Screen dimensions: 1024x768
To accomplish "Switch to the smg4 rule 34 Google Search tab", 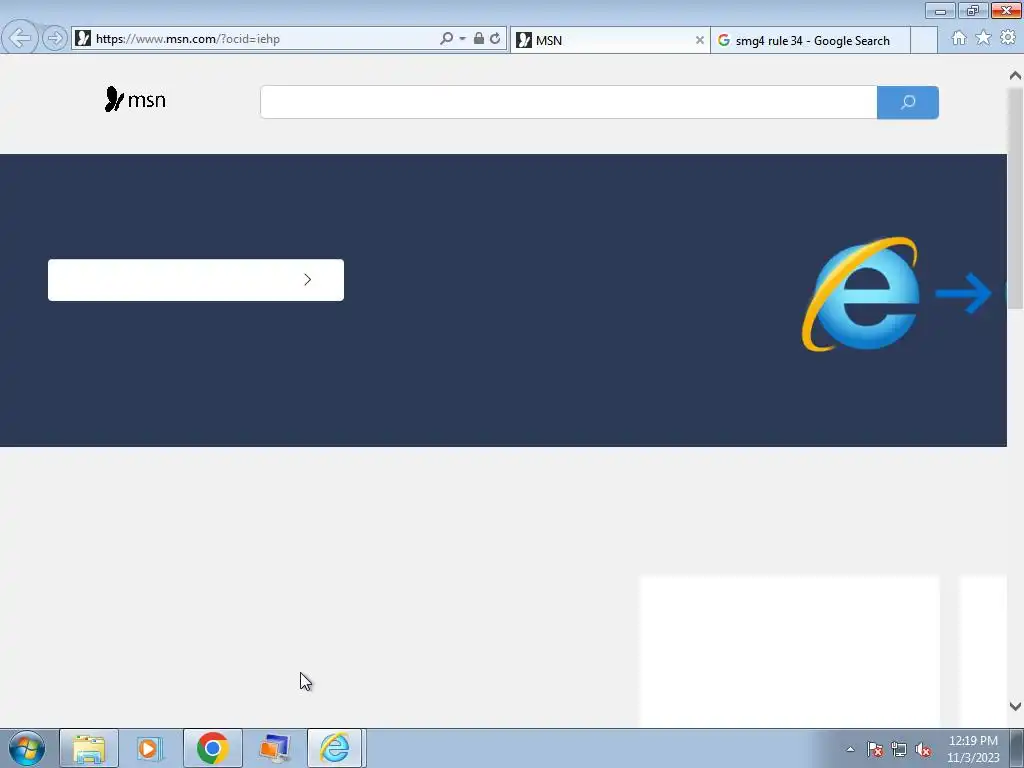I will [810, 40].
